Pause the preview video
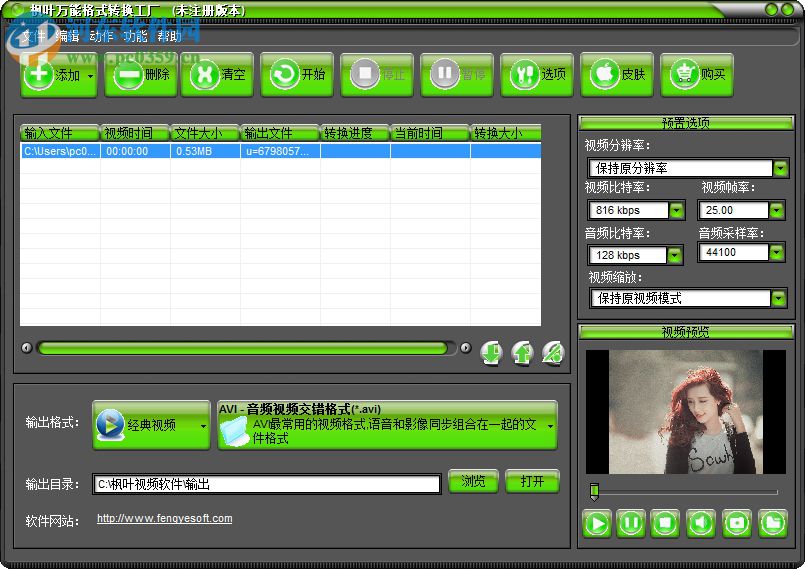 631,524
